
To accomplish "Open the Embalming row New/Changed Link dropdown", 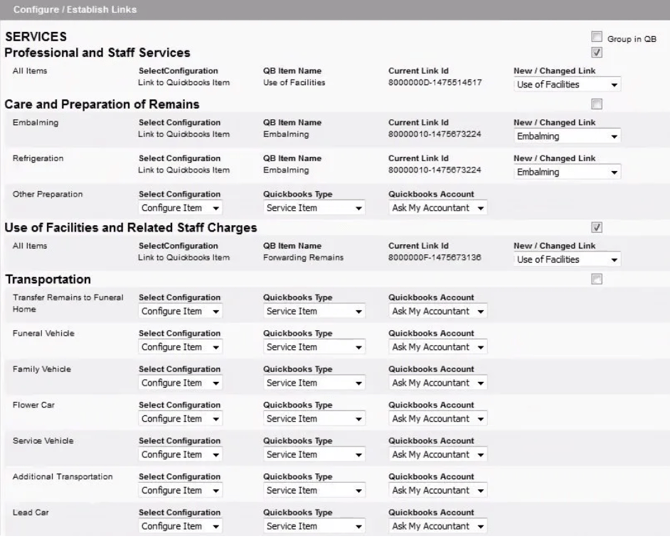I will click(x=567, y=136).
